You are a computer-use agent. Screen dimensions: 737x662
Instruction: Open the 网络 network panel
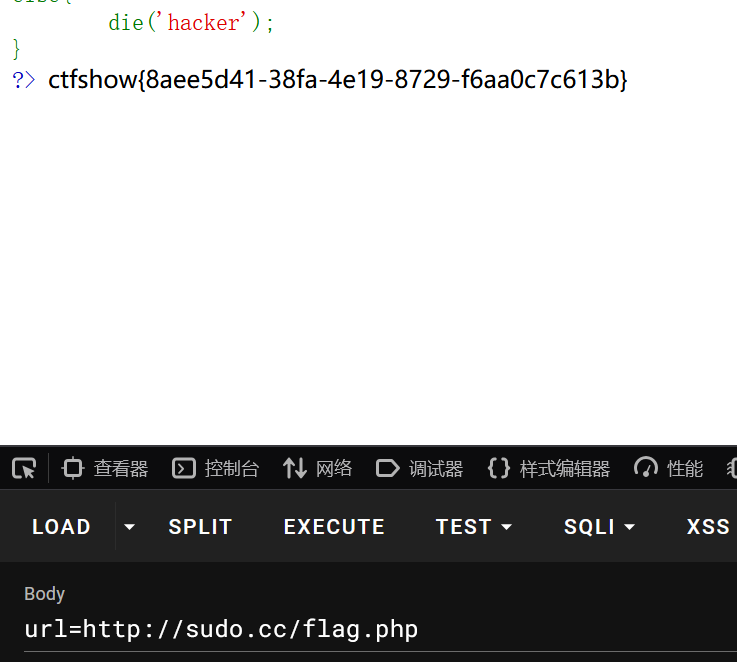click(318, 468)
